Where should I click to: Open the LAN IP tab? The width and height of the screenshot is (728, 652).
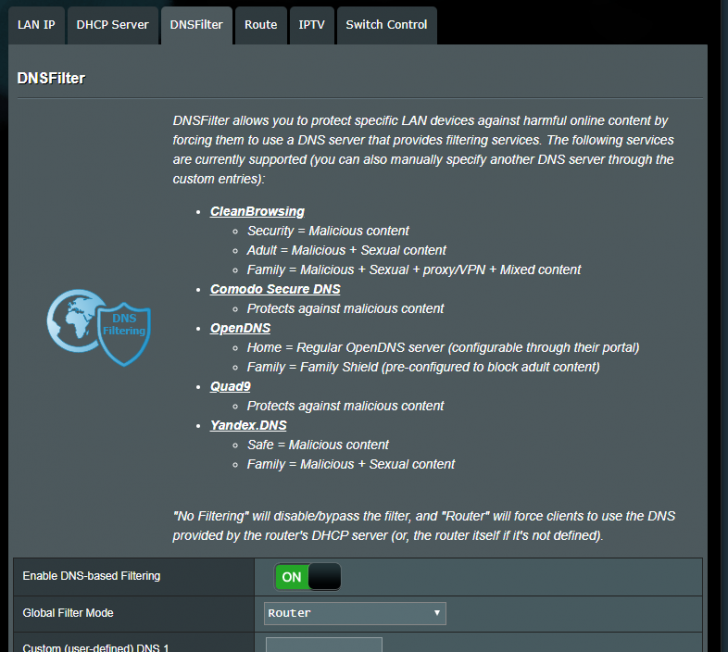click(36, 25)
